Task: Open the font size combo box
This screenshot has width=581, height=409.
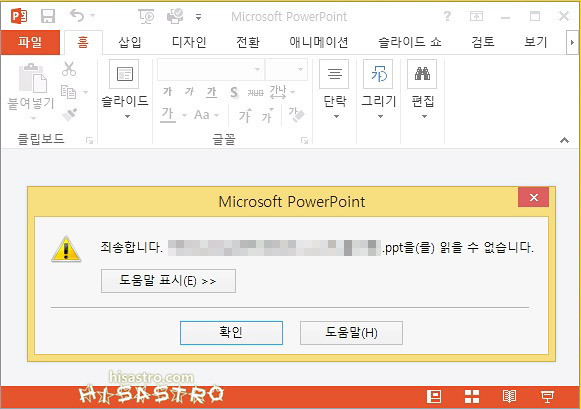Action: (x=286, y=69)
